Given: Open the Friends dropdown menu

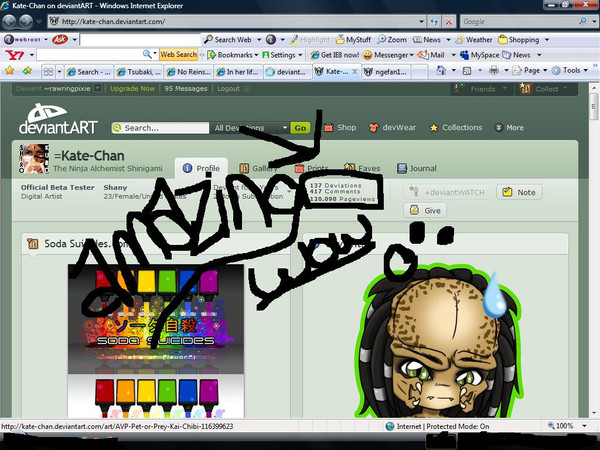Looking at the screenshot, I should [x=482, y=89].
